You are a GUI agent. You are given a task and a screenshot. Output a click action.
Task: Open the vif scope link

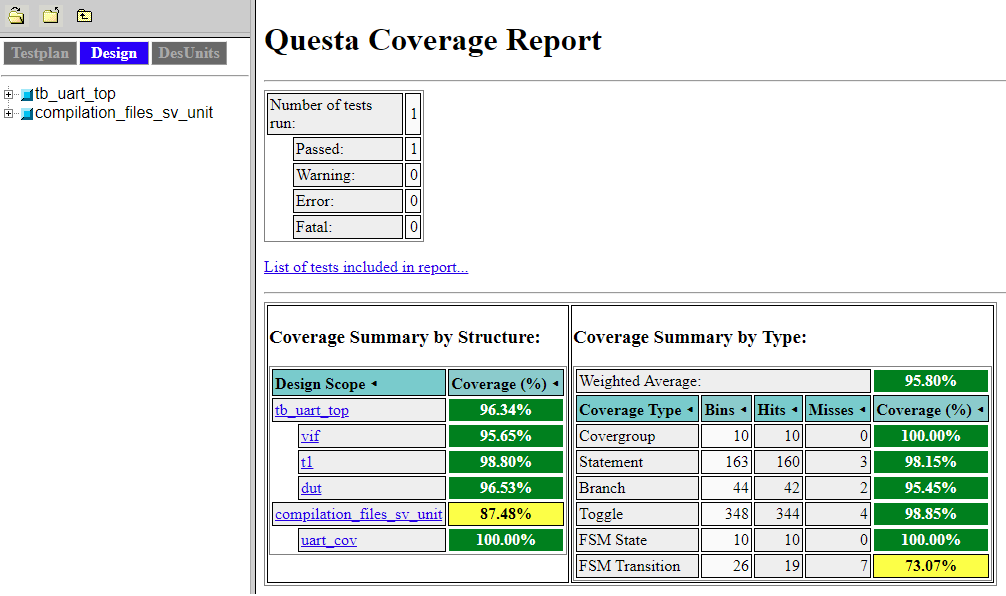310,436
